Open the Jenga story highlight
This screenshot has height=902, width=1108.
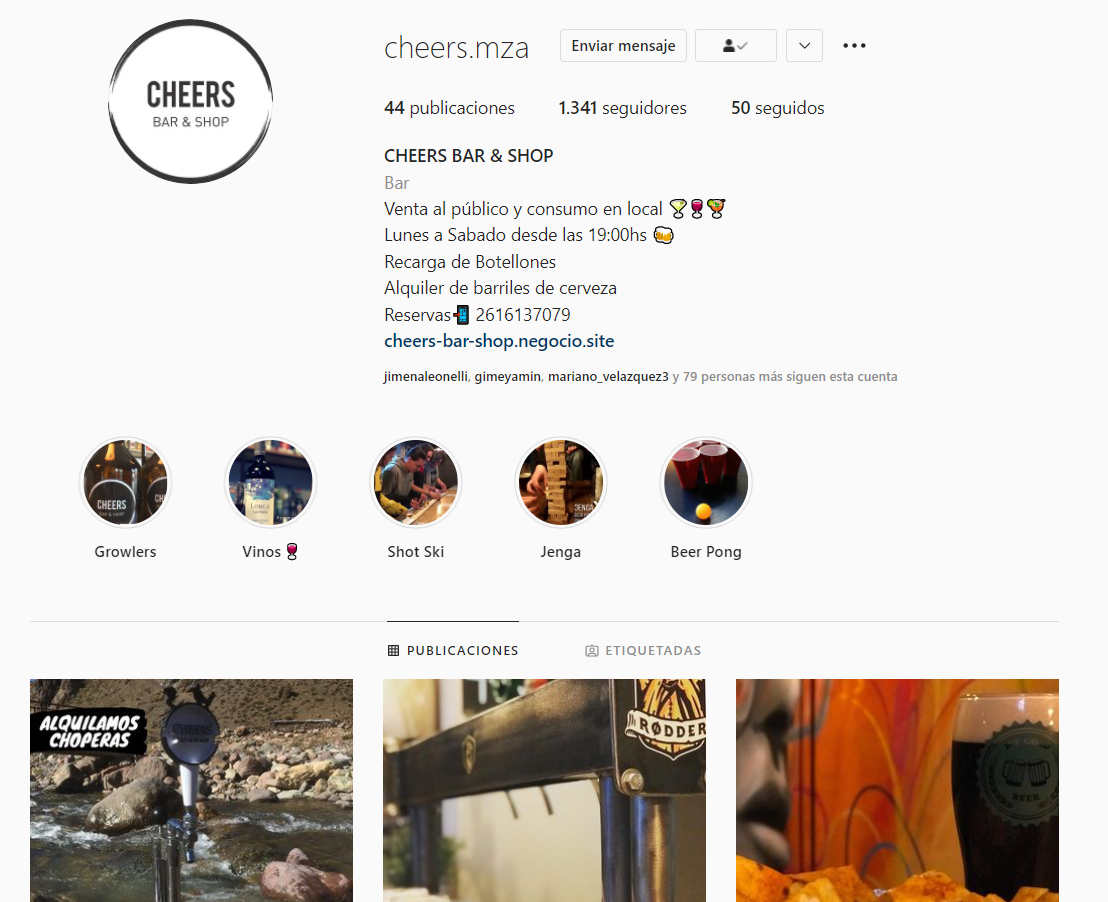[x=560, y=483]
